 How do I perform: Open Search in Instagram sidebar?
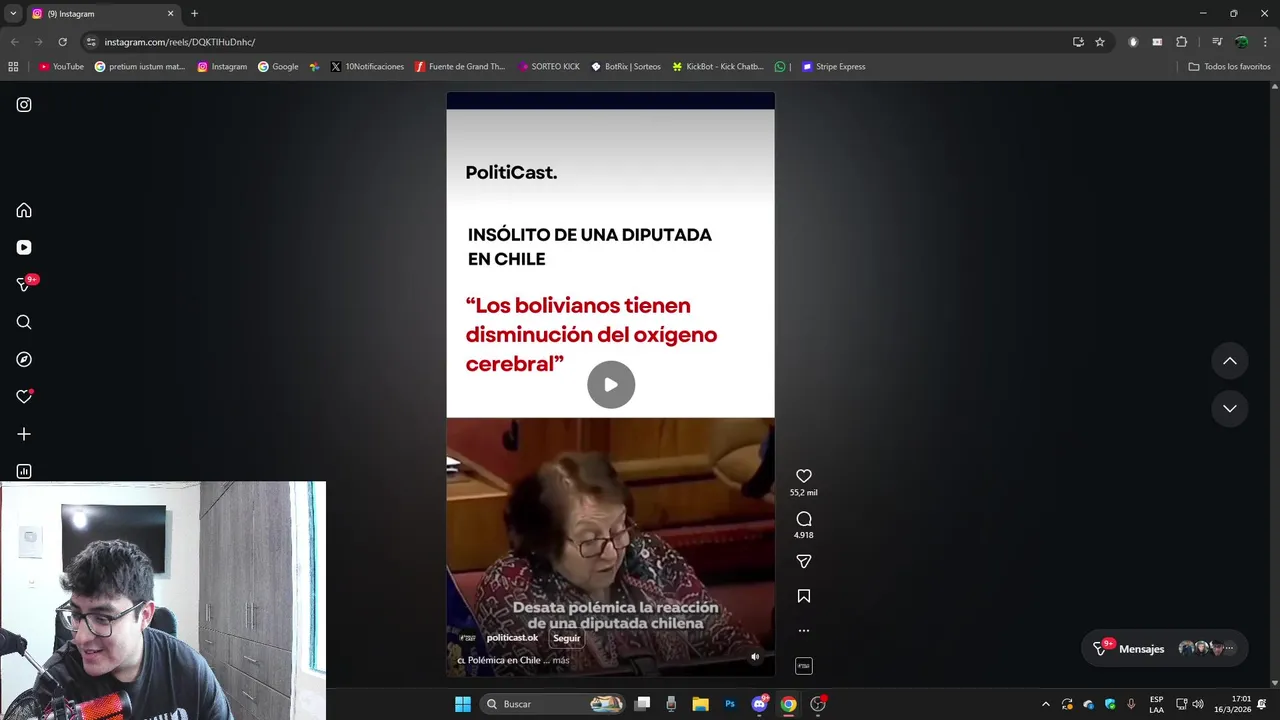[x=24, y=322]
